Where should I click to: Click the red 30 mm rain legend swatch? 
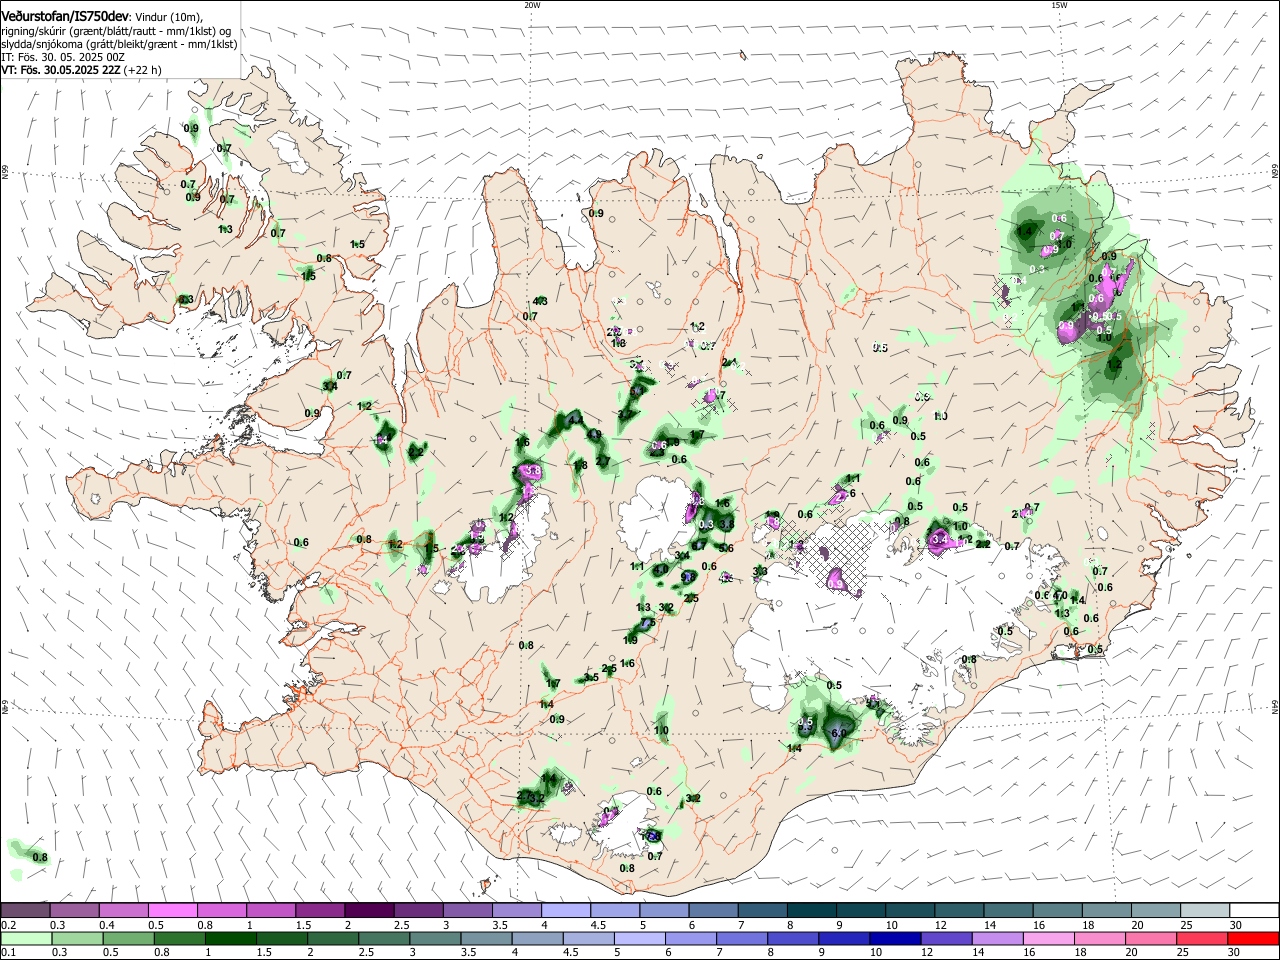pos(1254,938)
